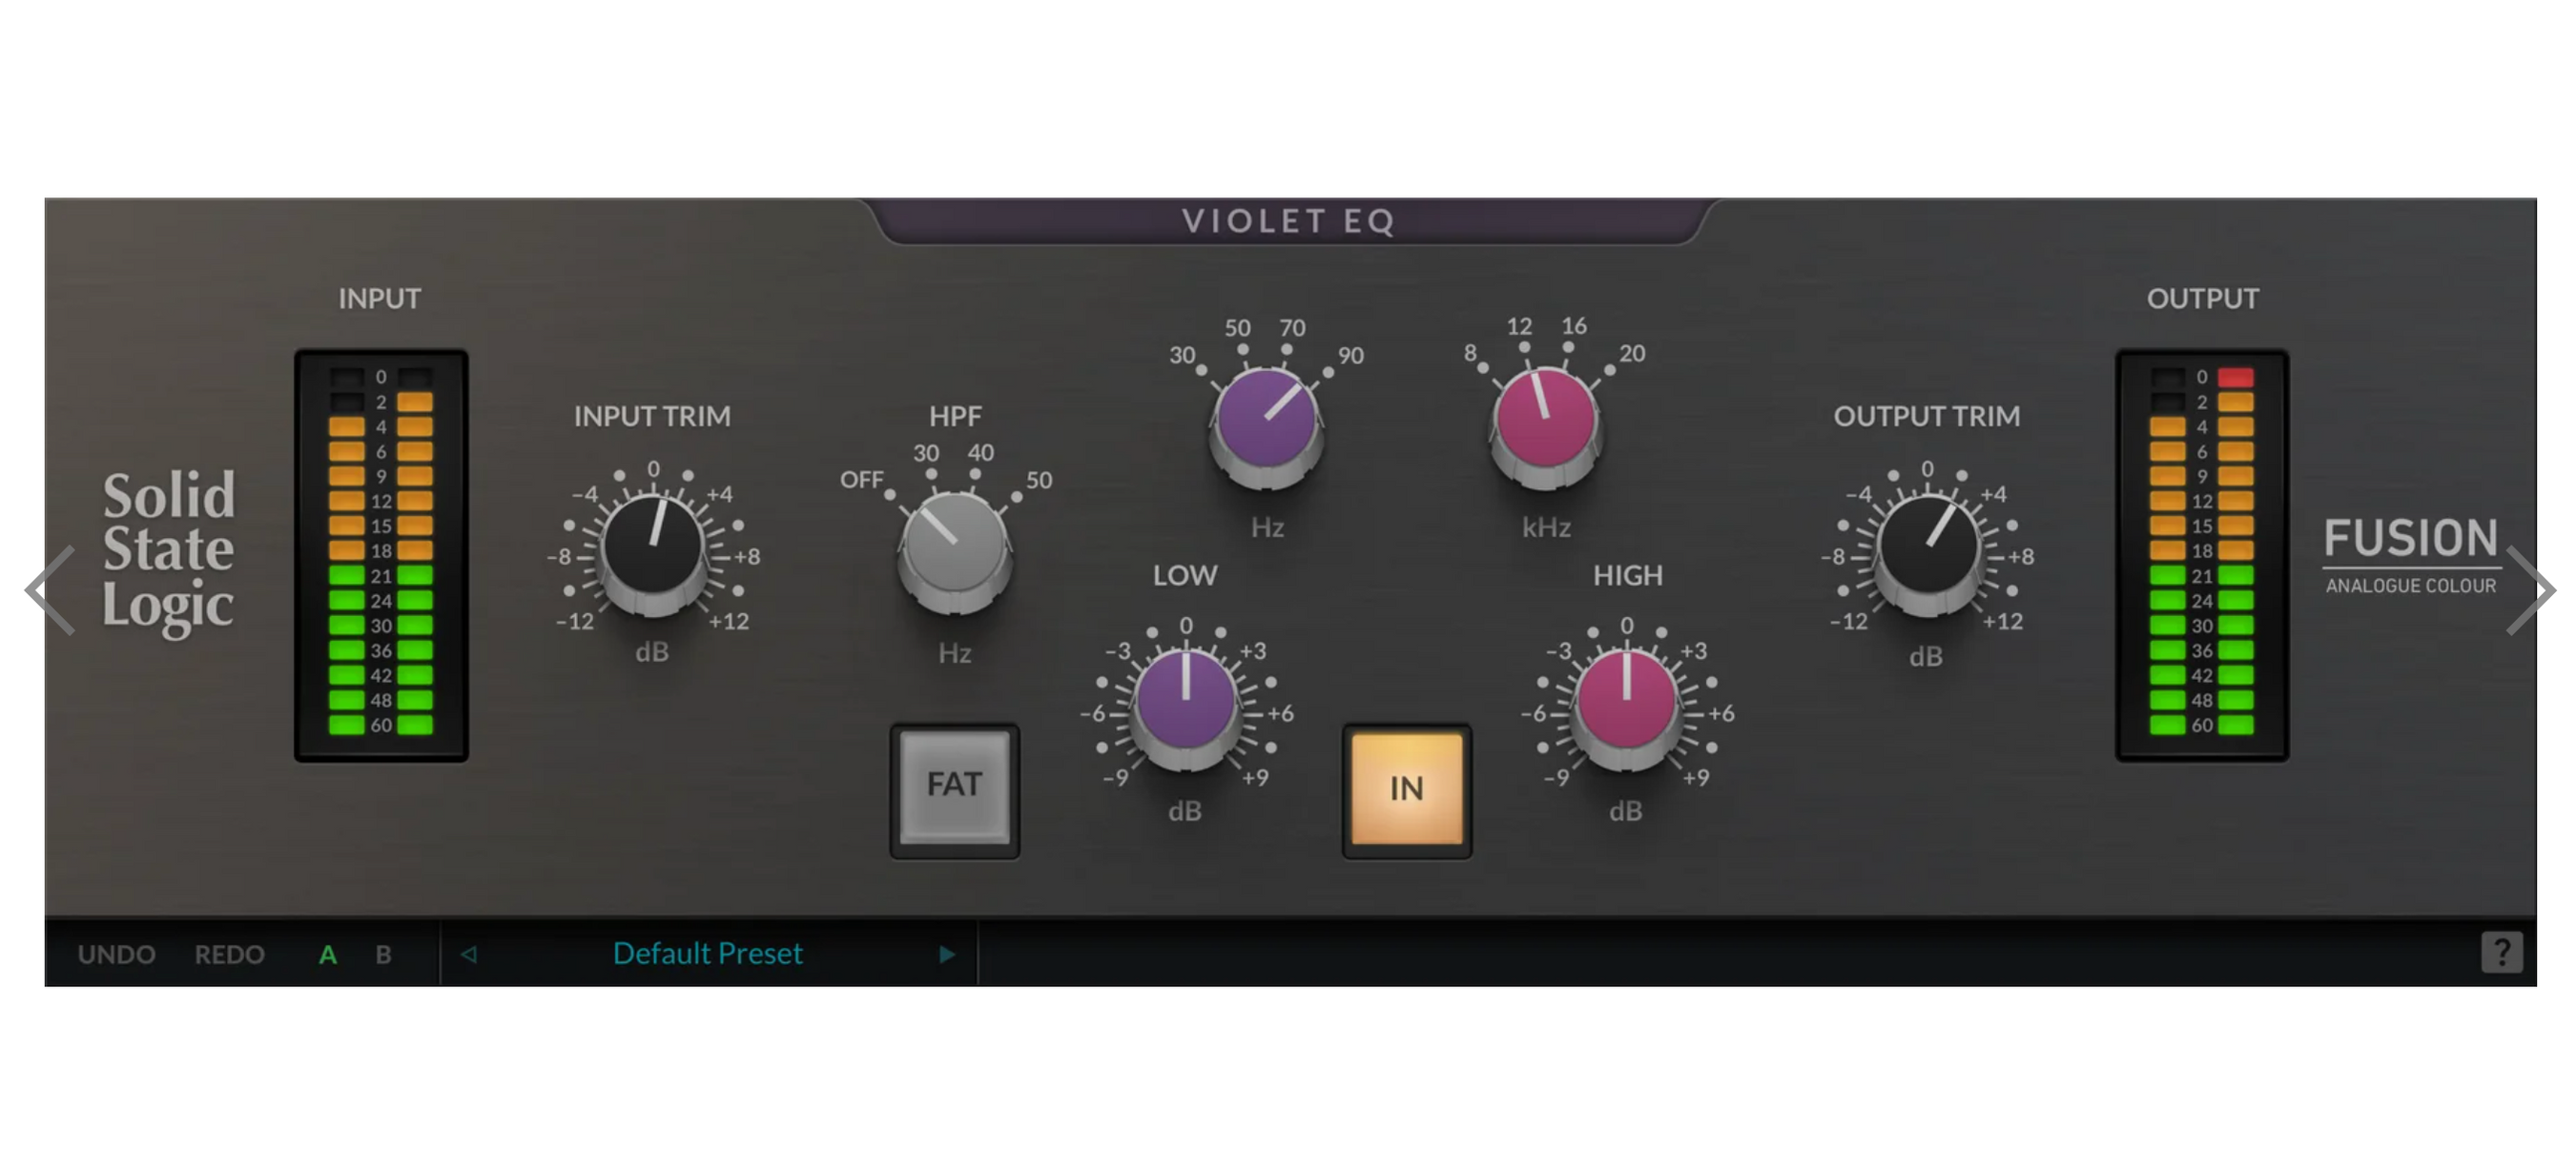Click the FUSION Analogue Colour logo

(2410, 555)
